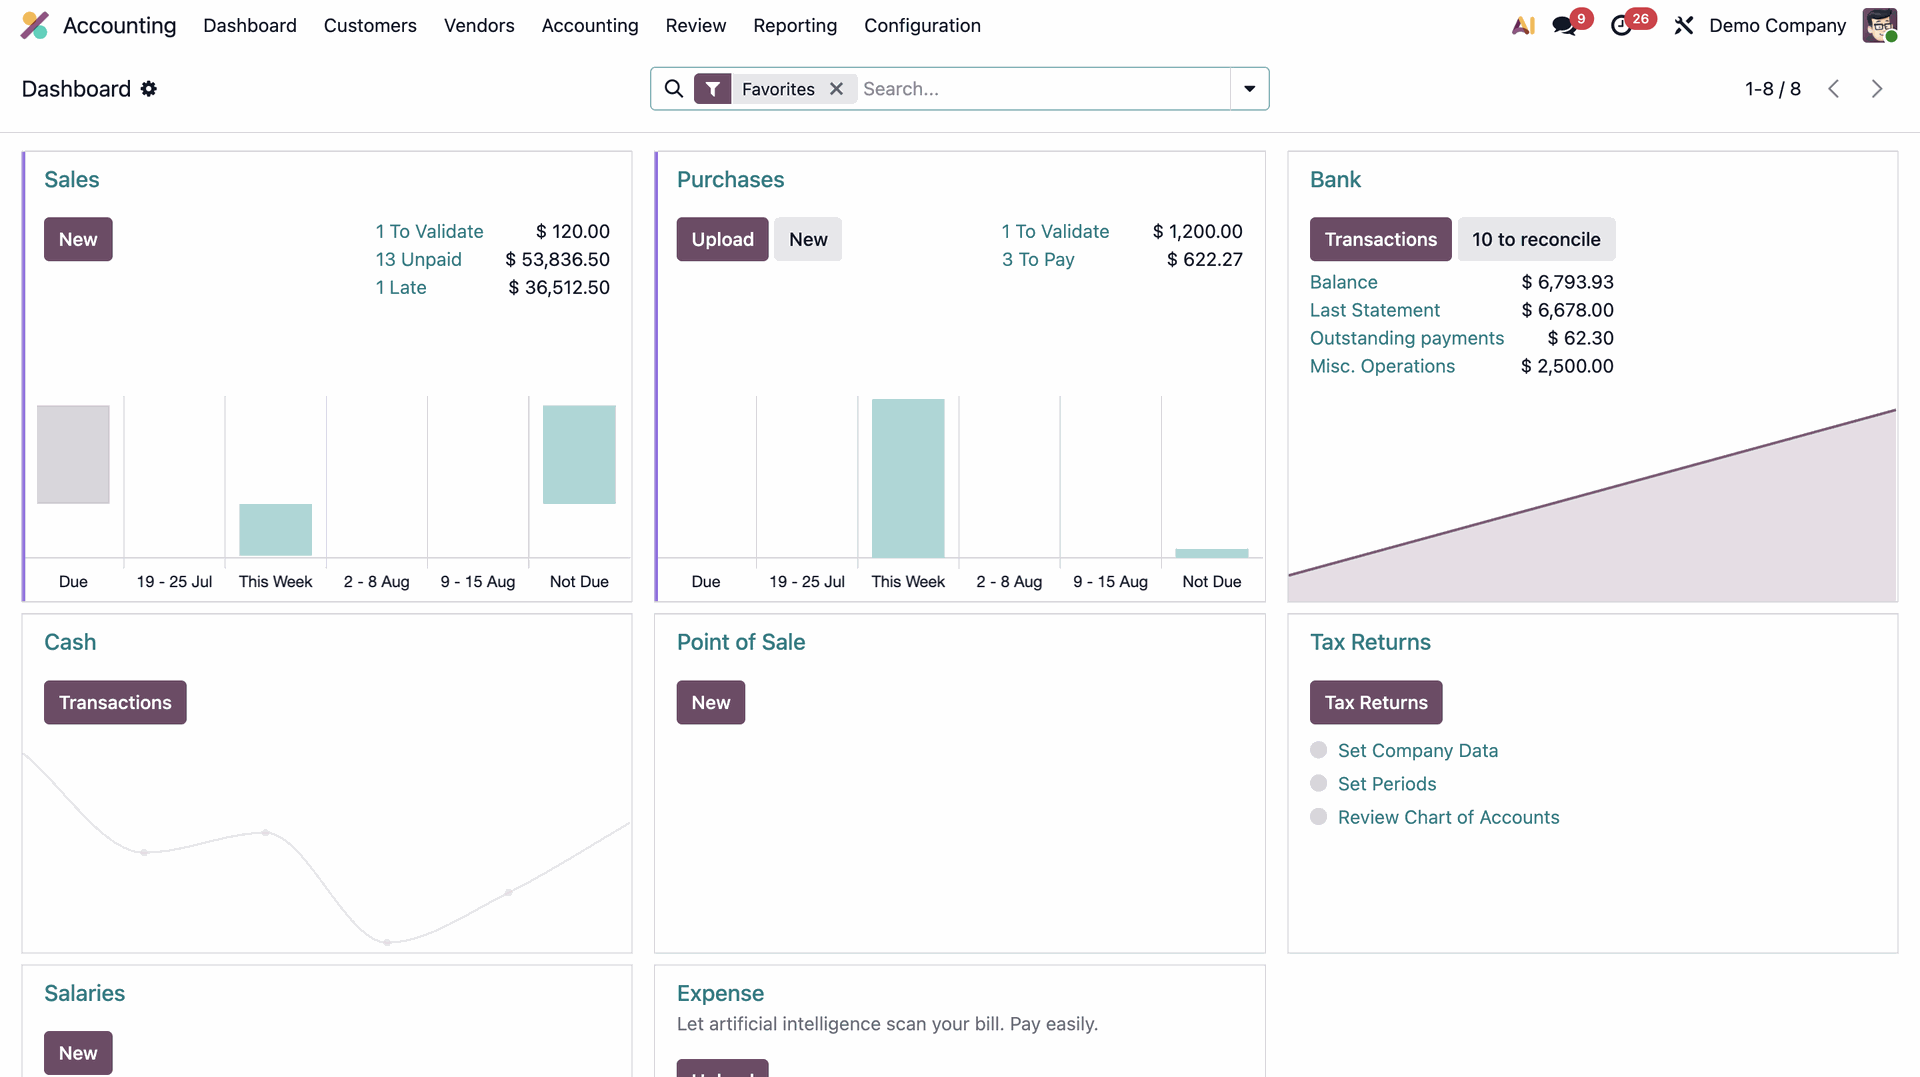This screenshot has height=1077, width=1920.
Task: Open Outstanding payments link
Action: point(1407,338)
